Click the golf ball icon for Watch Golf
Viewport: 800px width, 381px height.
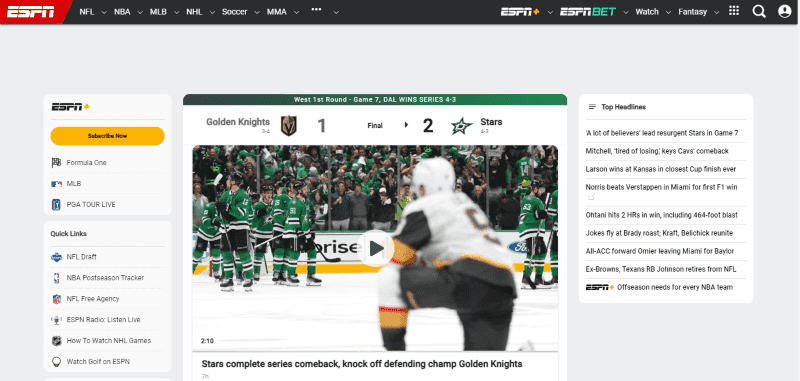click(56, 362)
